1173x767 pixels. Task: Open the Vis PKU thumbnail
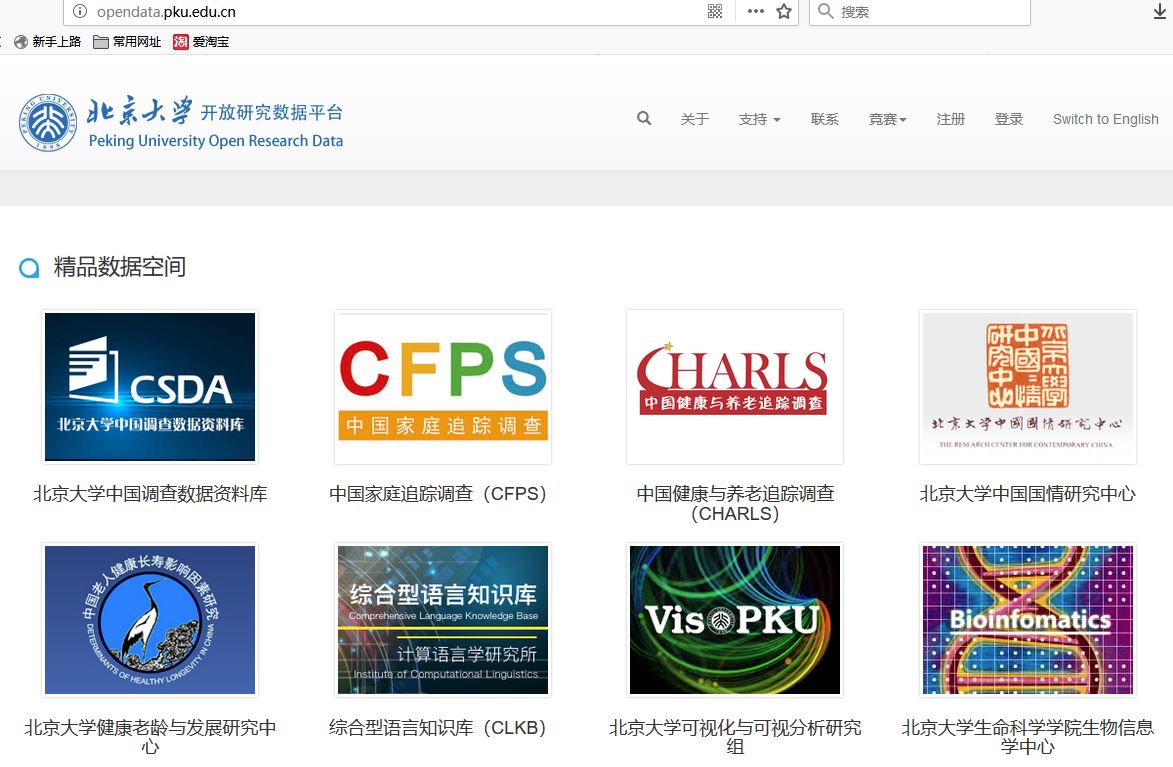[735, 620]
